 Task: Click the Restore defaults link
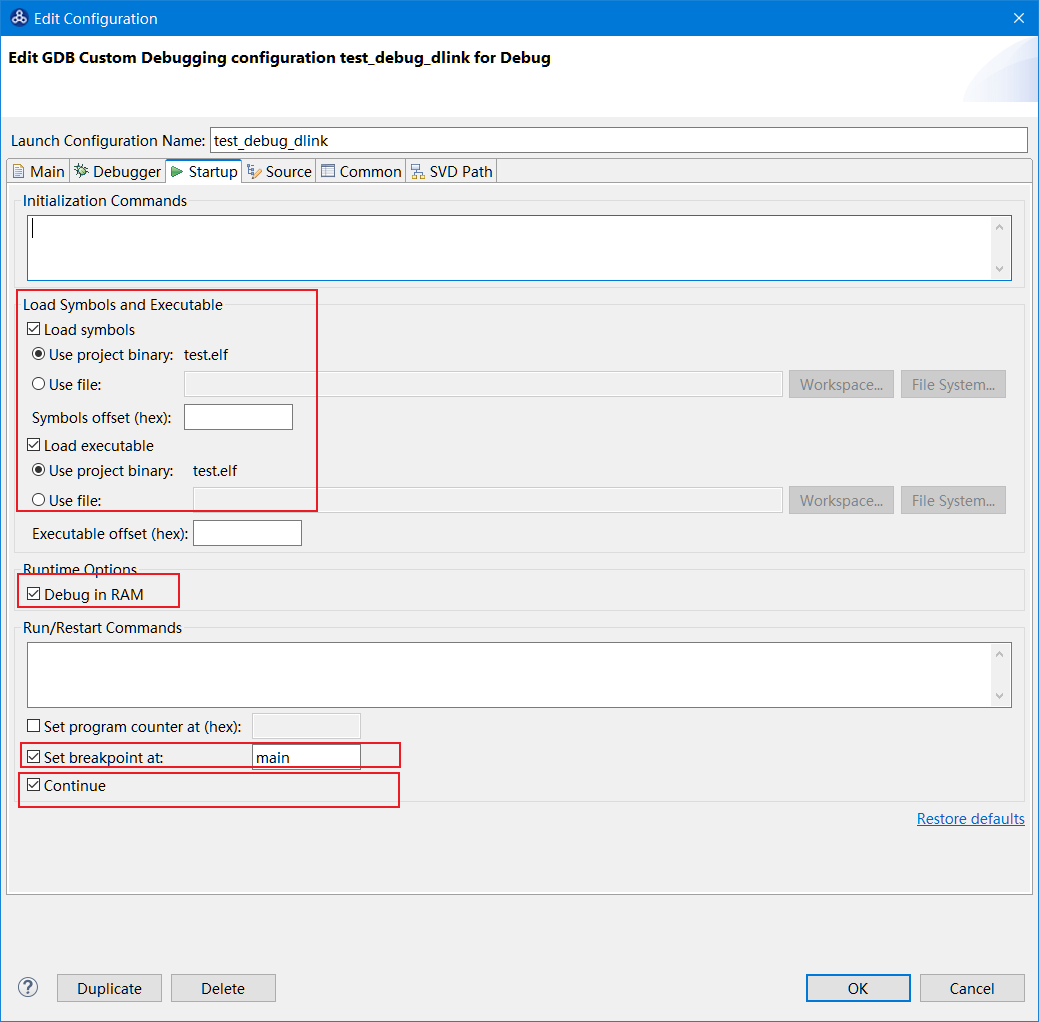[x=970, y=819]
